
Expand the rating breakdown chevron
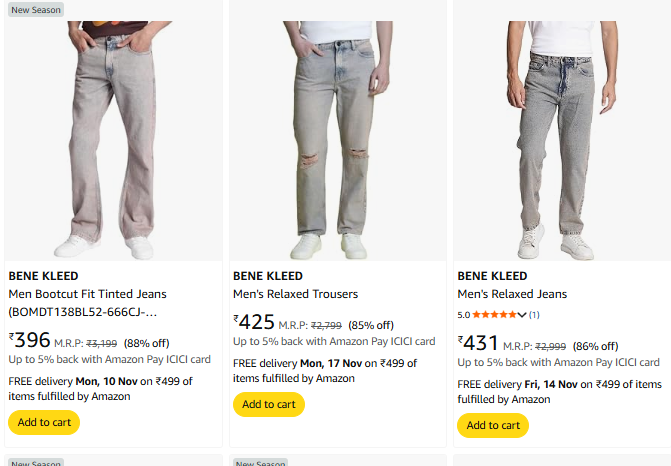pyautogui.click(x=522, y=314)
